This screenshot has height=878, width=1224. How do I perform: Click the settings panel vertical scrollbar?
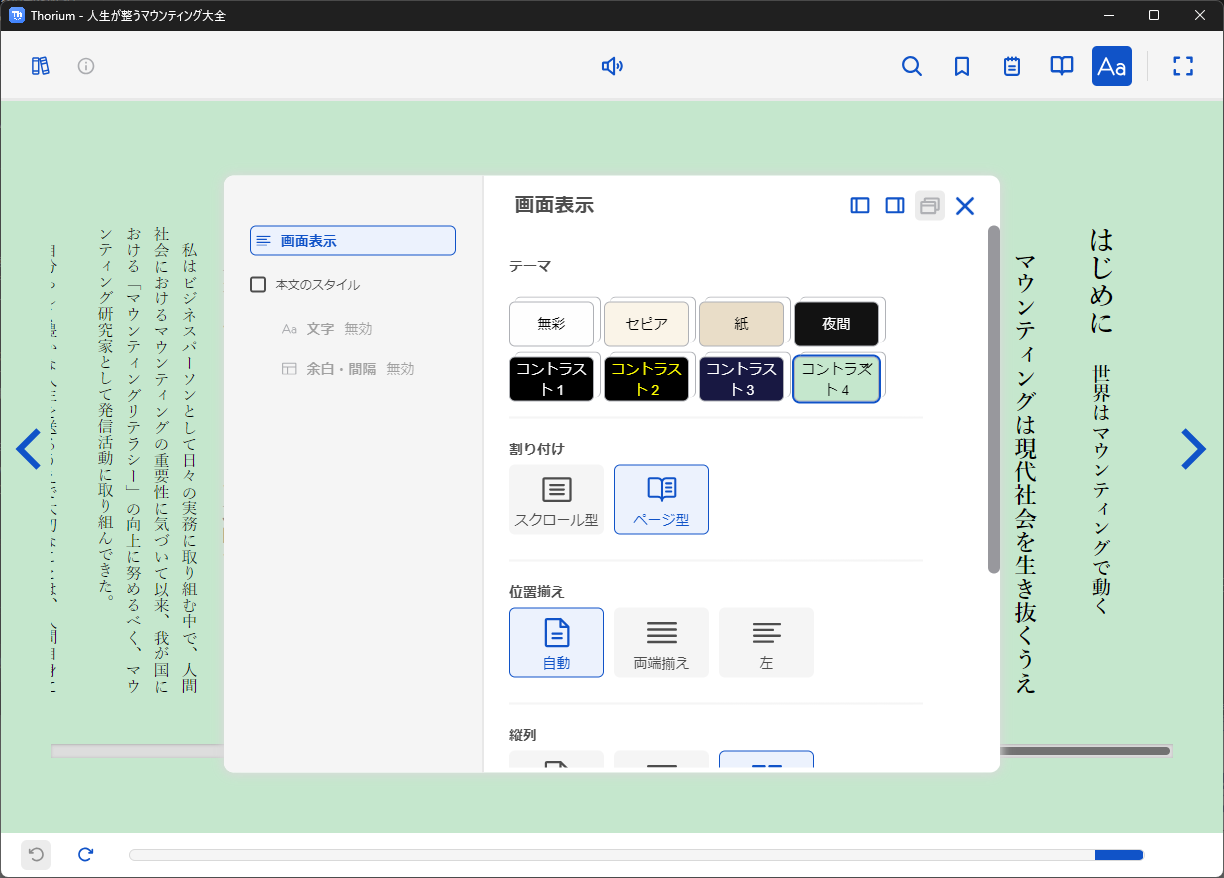993,400
